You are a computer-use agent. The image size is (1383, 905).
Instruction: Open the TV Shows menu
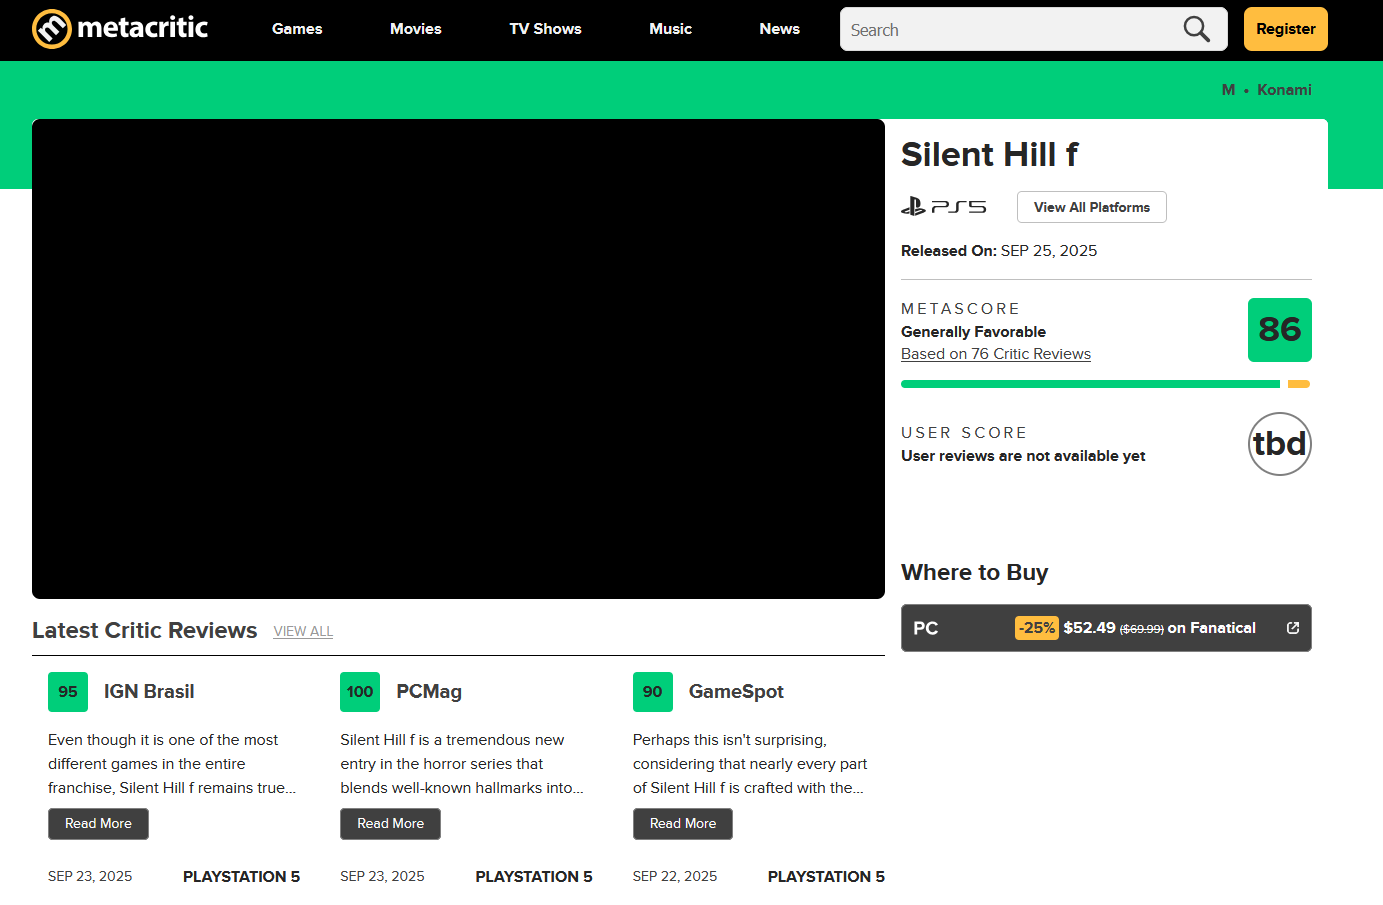click(x=545, y=29)
